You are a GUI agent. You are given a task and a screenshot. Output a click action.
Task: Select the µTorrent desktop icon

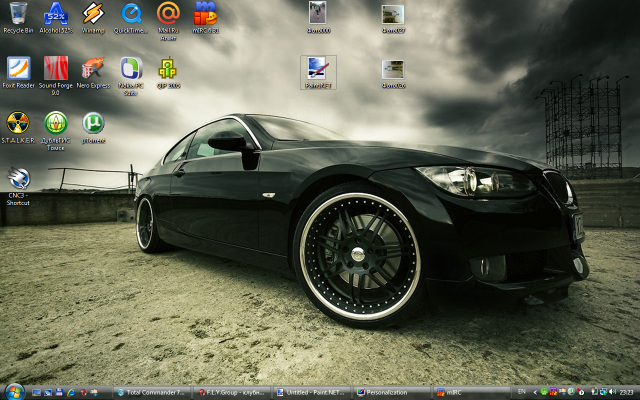(93, 128)
